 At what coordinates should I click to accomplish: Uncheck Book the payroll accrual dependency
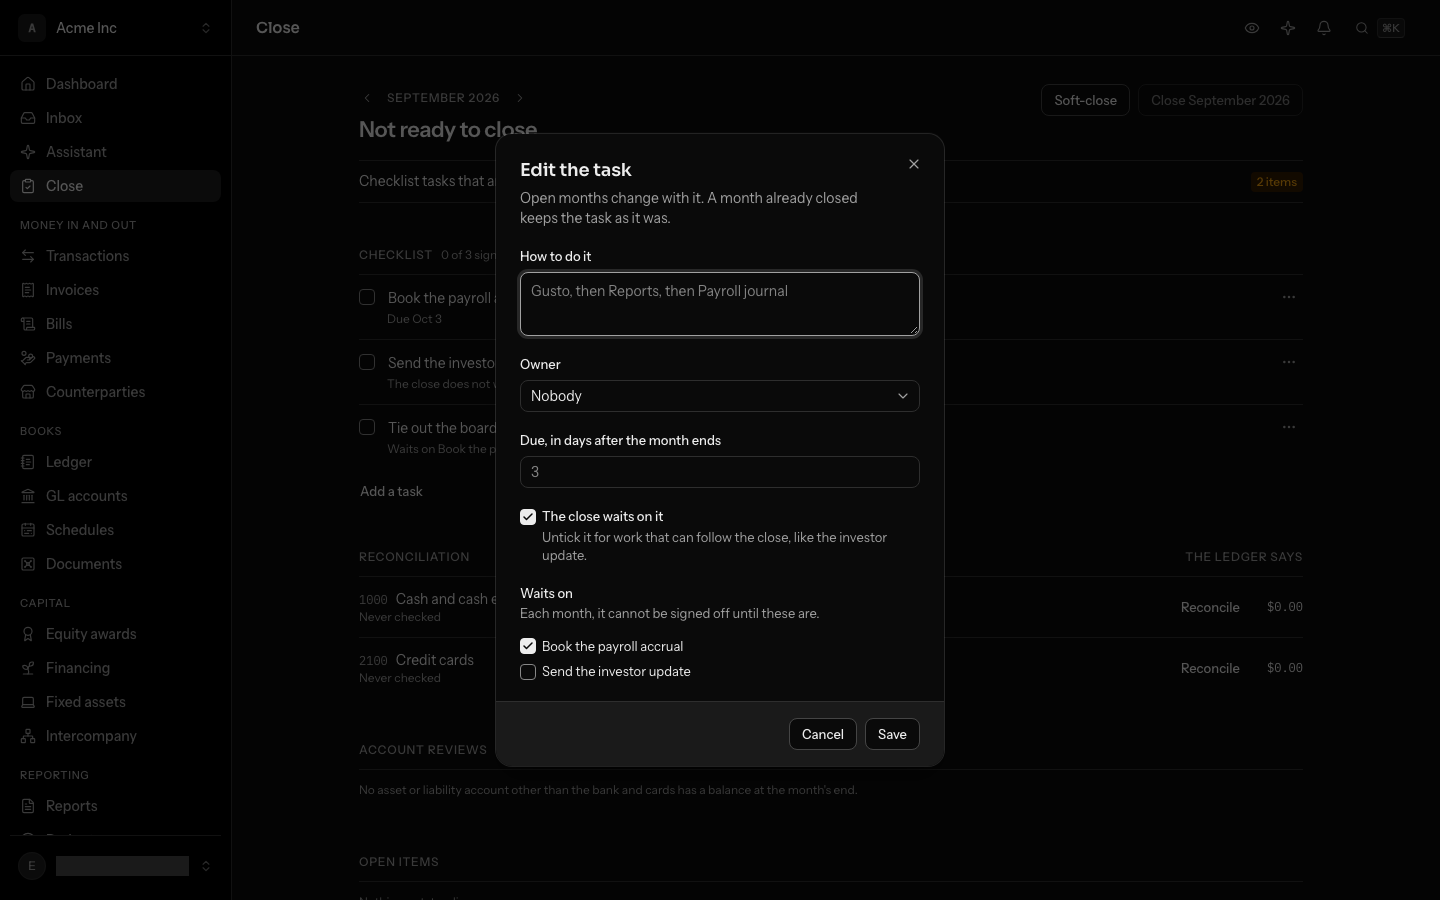tap(528, 646)
